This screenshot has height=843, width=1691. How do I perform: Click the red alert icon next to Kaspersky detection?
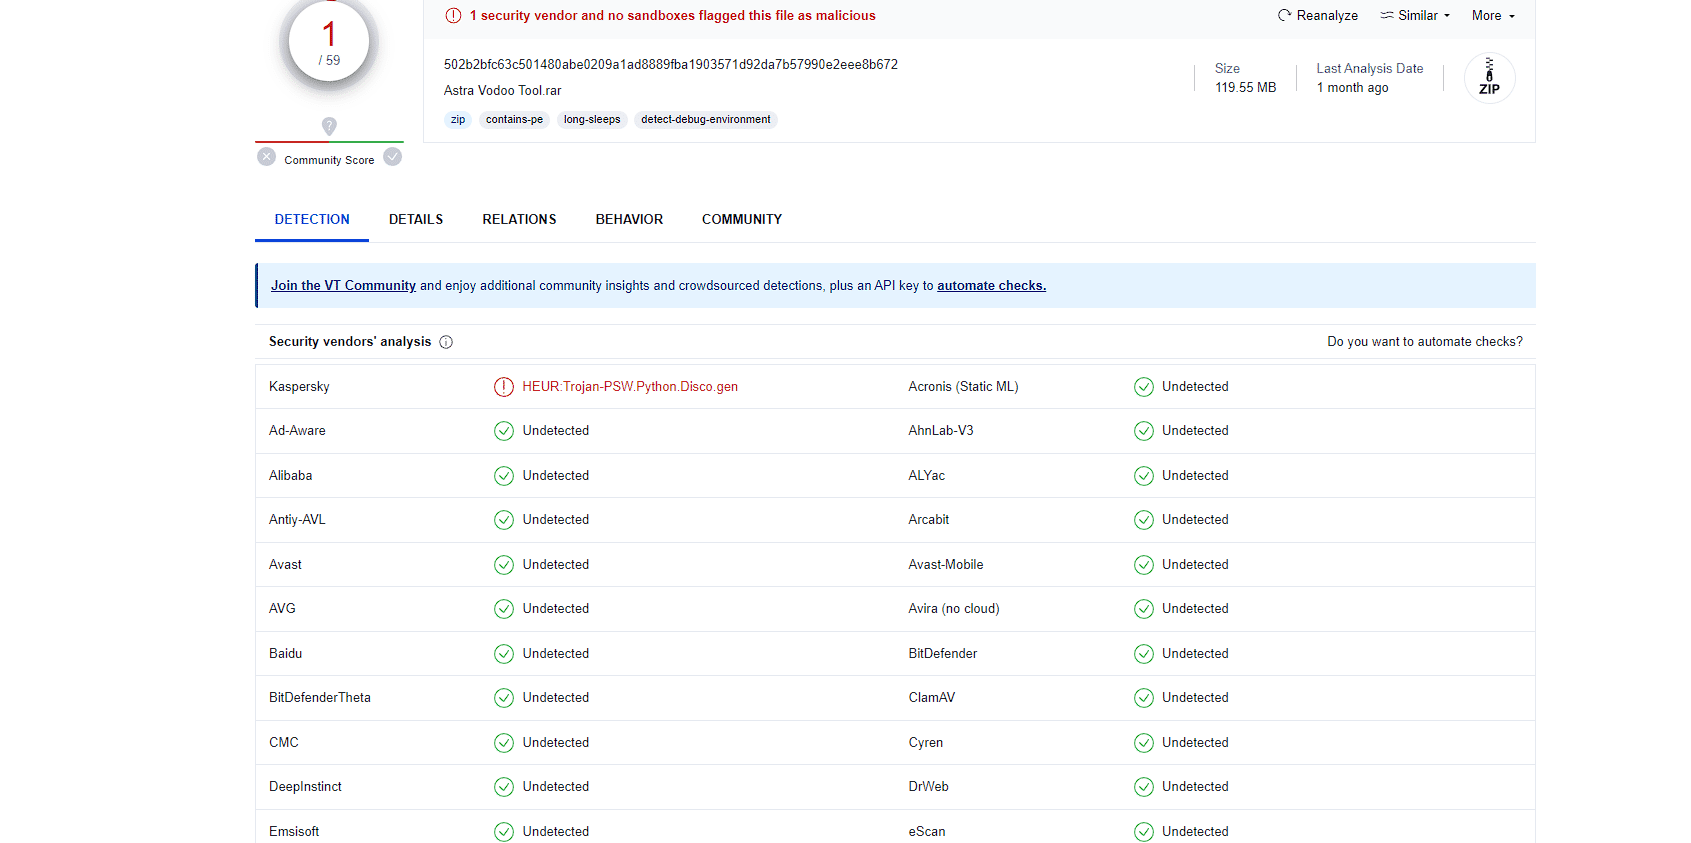504,387
